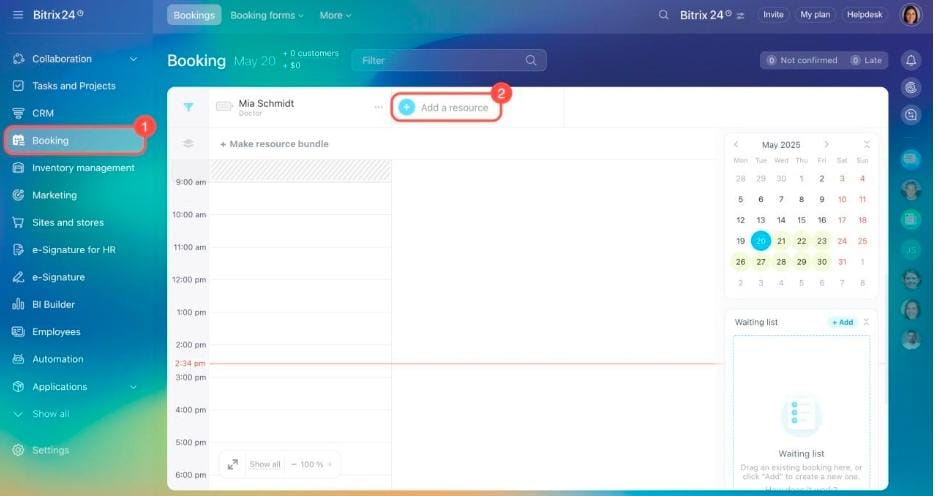Image resolution: width=937 pixels, height=496 pixels.
Task: Open the Automation menu item
Action: coord(58,359)
